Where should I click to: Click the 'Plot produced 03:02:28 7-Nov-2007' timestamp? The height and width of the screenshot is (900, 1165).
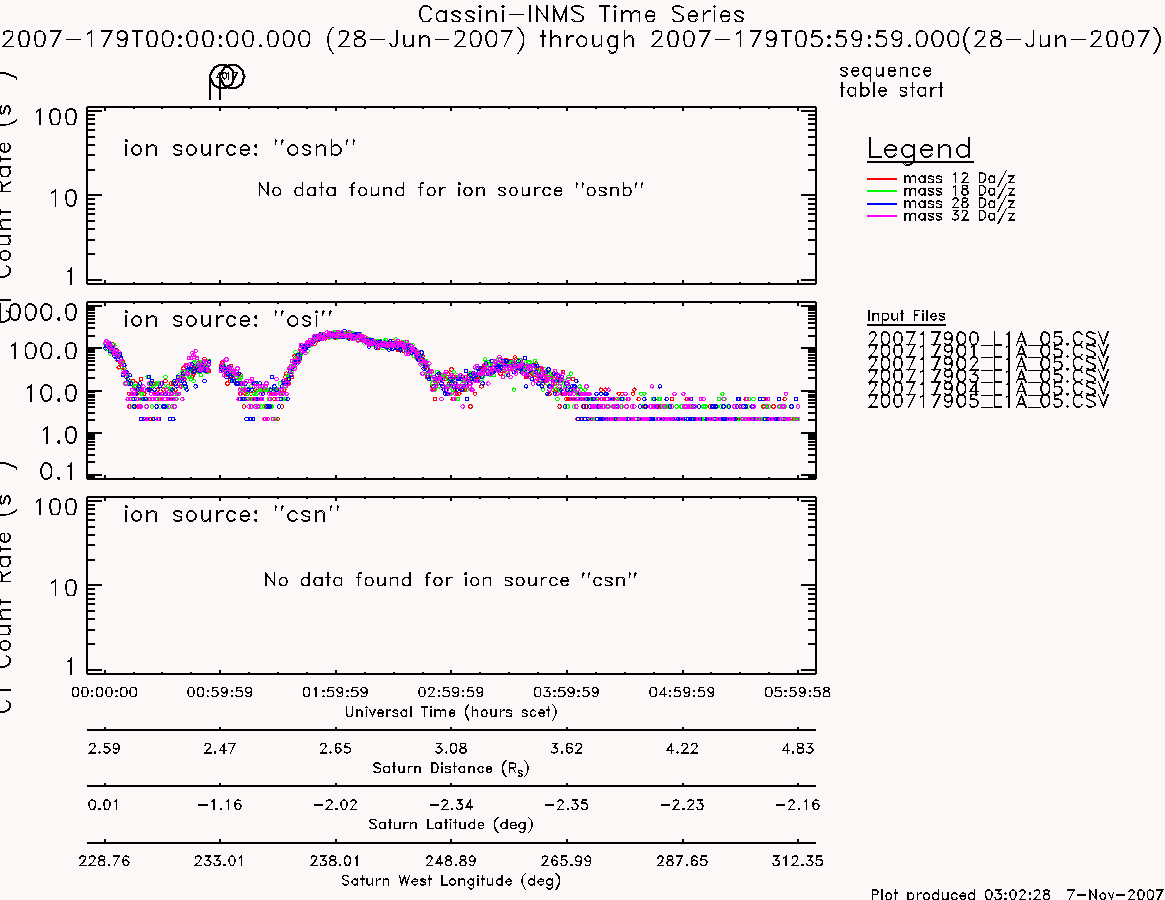coord(1016,894)
